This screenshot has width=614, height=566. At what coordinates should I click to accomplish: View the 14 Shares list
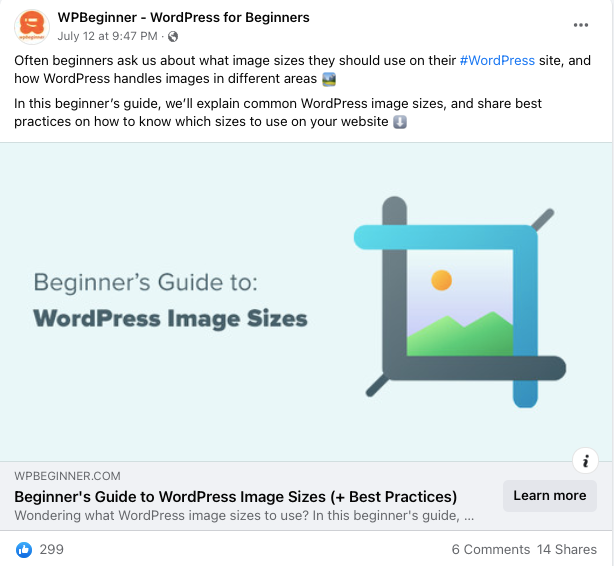567,550
